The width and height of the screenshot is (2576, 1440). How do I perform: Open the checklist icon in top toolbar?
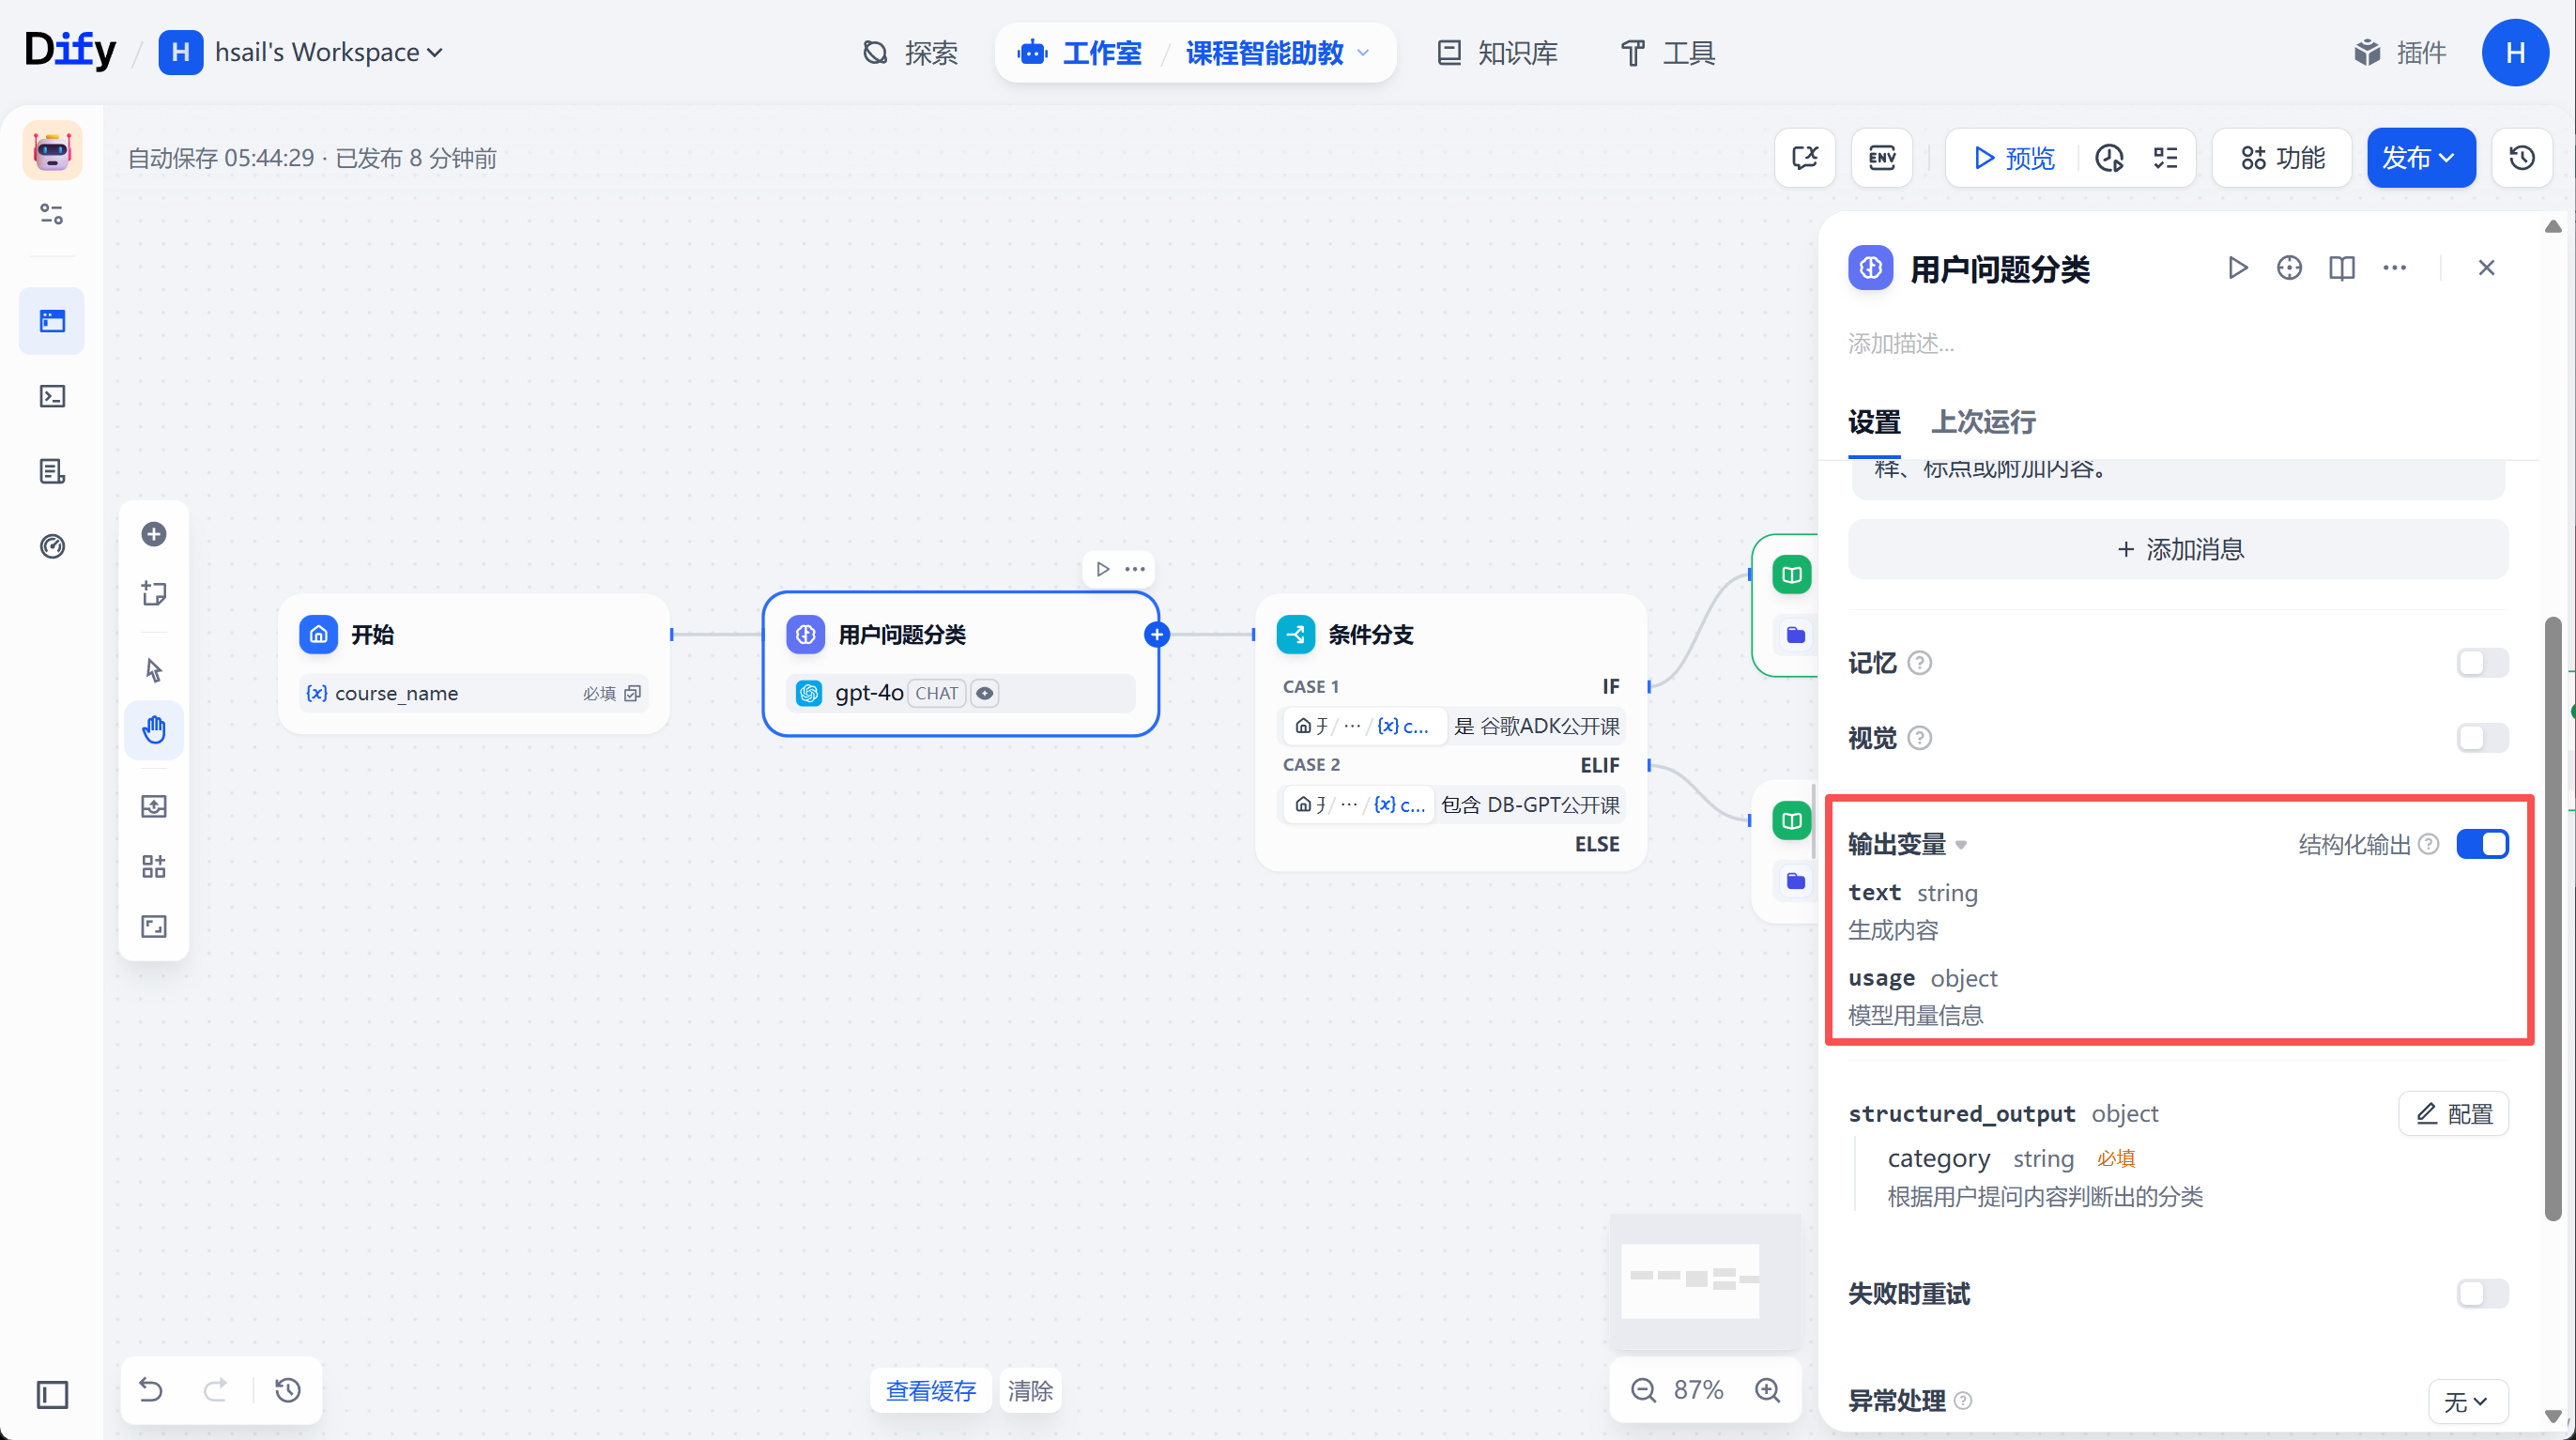[2166, 157]
